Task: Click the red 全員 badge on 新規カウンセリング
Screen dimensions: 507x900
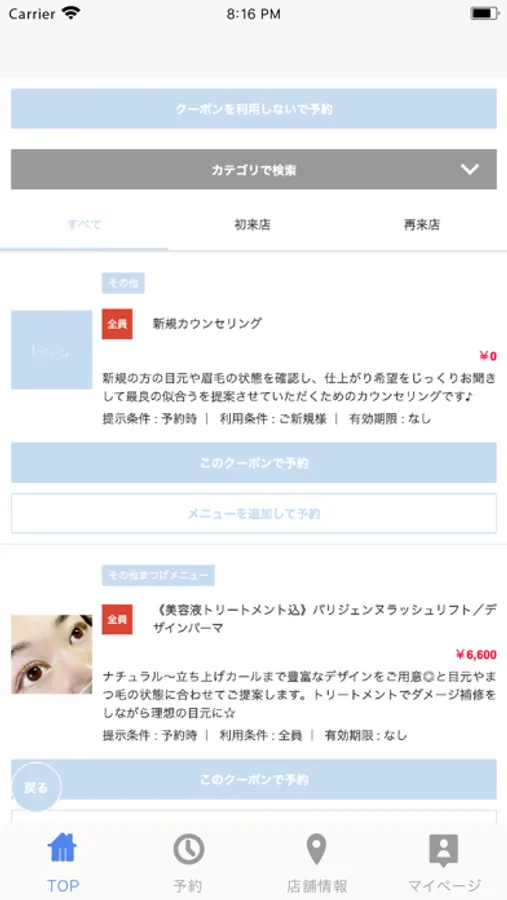Action: point(117,324)
